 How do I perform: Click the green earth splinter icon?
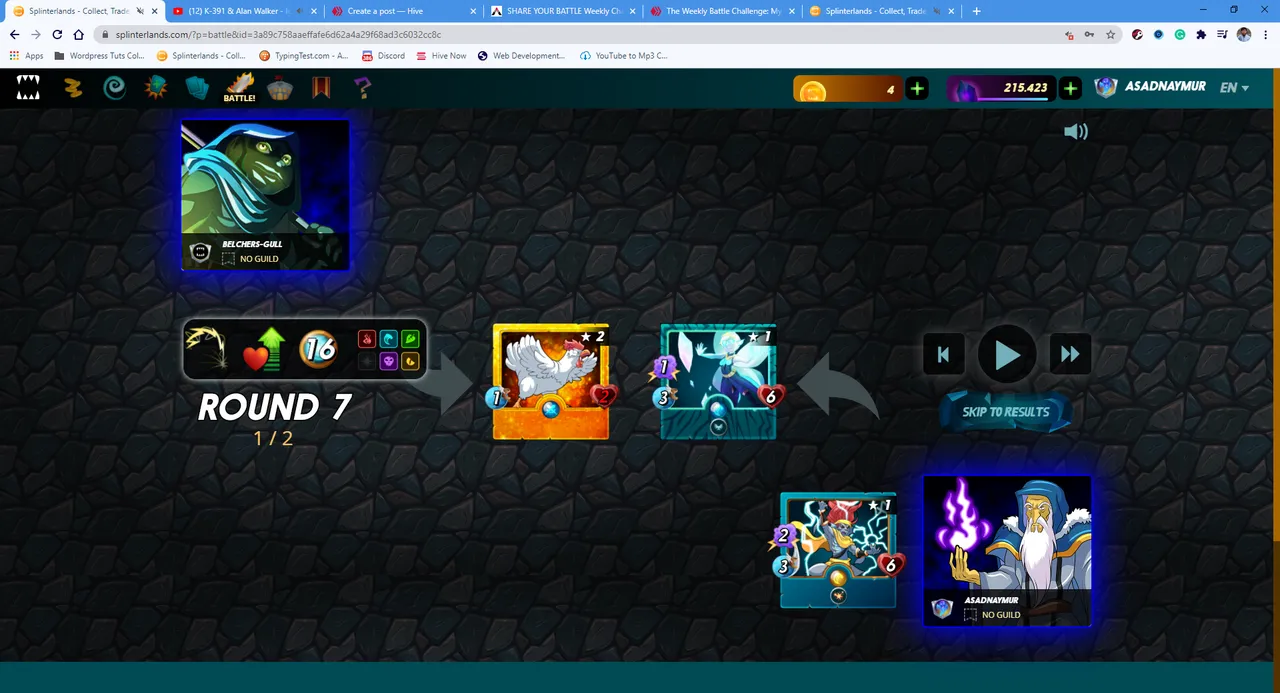point(410,339)
